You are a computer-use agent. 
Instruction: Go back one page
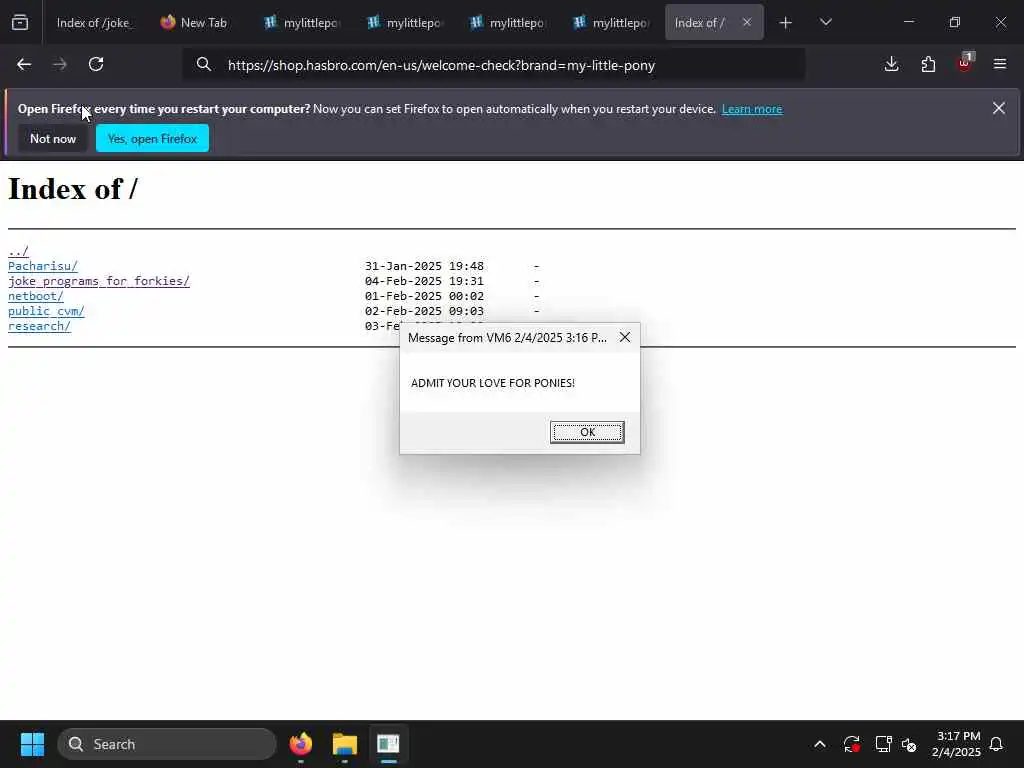click(x=24, y=64)
